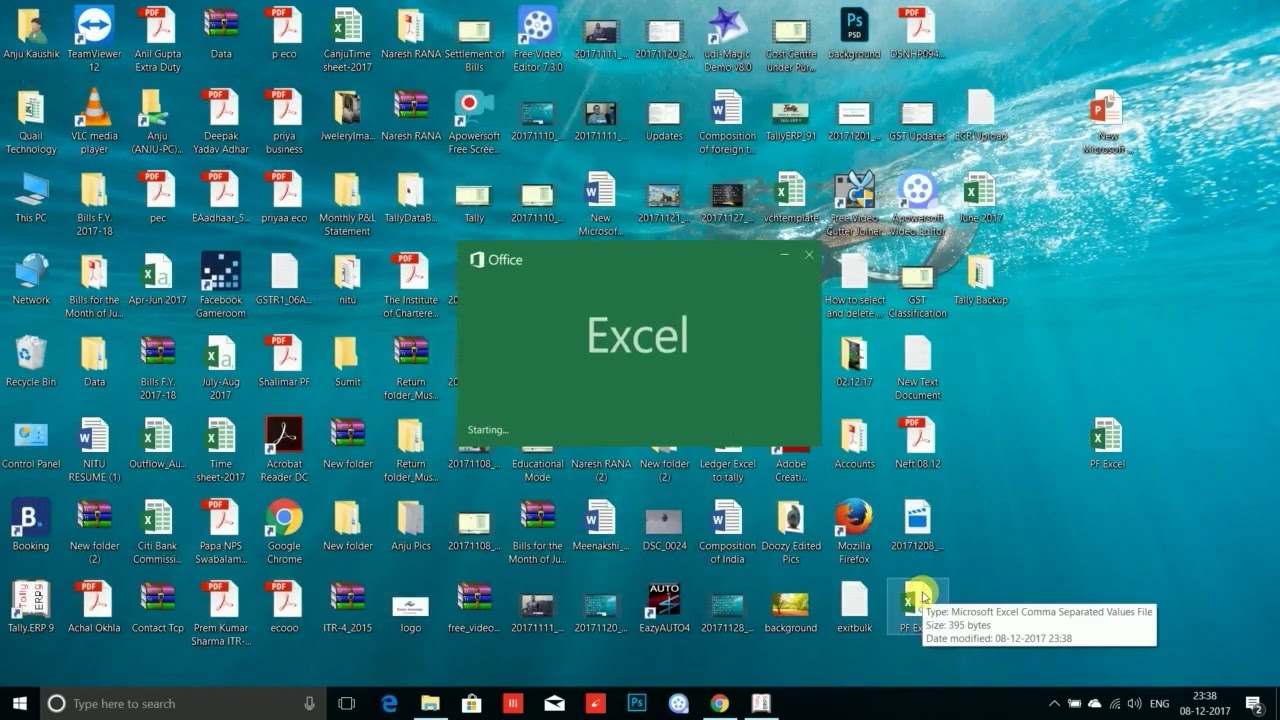Open NITU RESUME (1) Word document
1280x720 pixels.
[x=94, y=450]
